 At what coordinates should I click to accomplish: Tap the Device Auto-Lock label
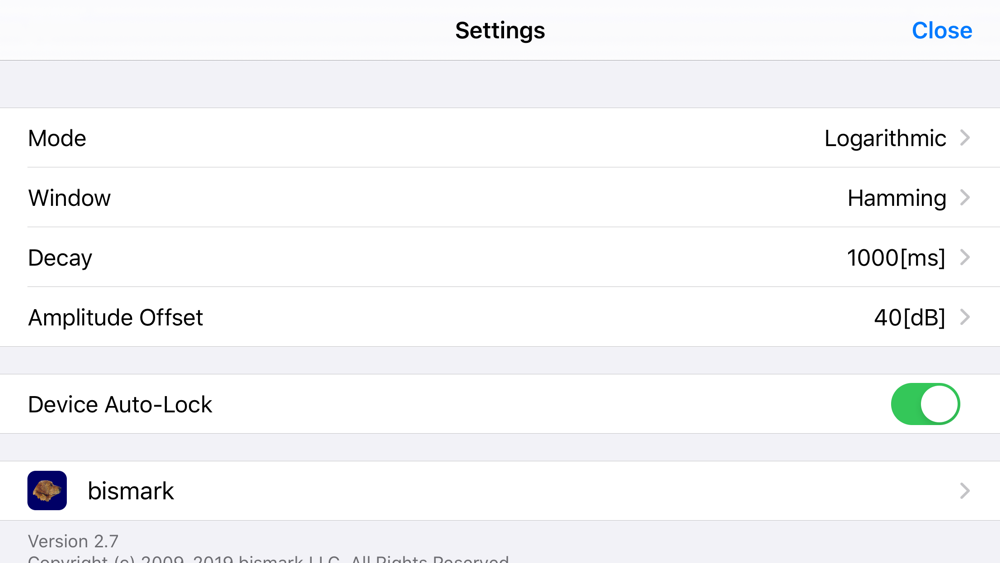pos(120,404)
